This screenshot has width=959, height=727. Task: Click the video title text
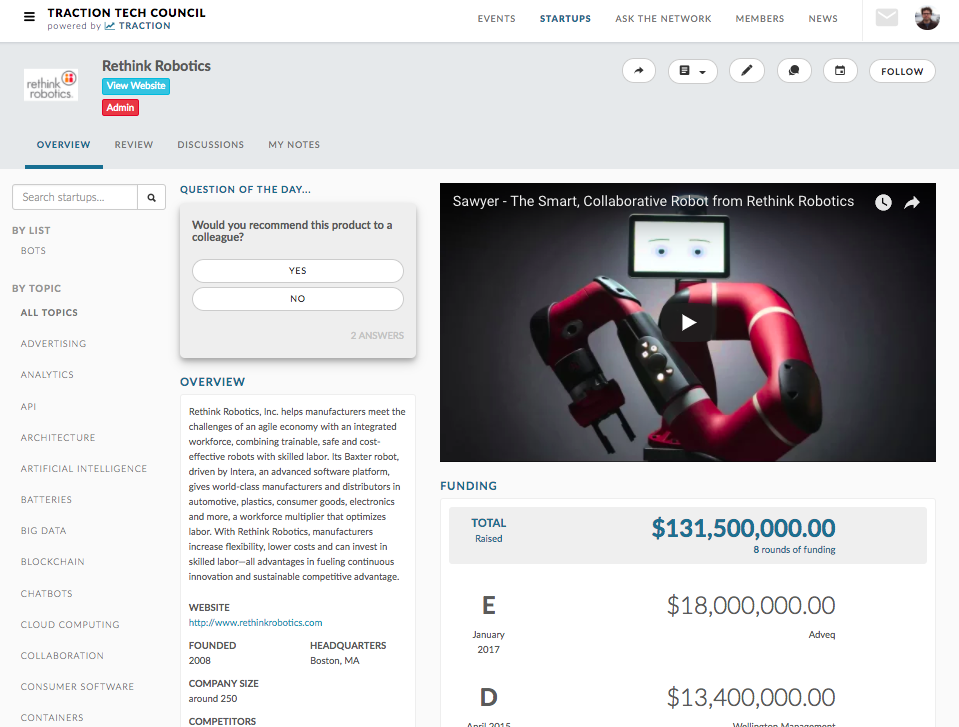(653, 201)
